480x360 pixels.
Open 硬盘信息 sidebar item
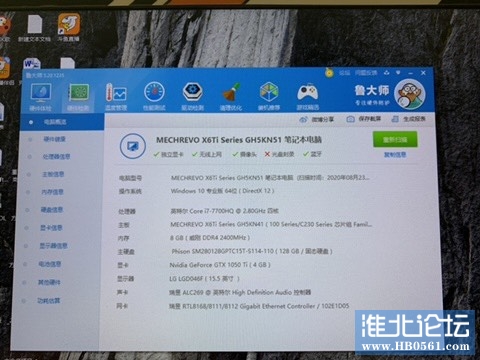(52, 210)
